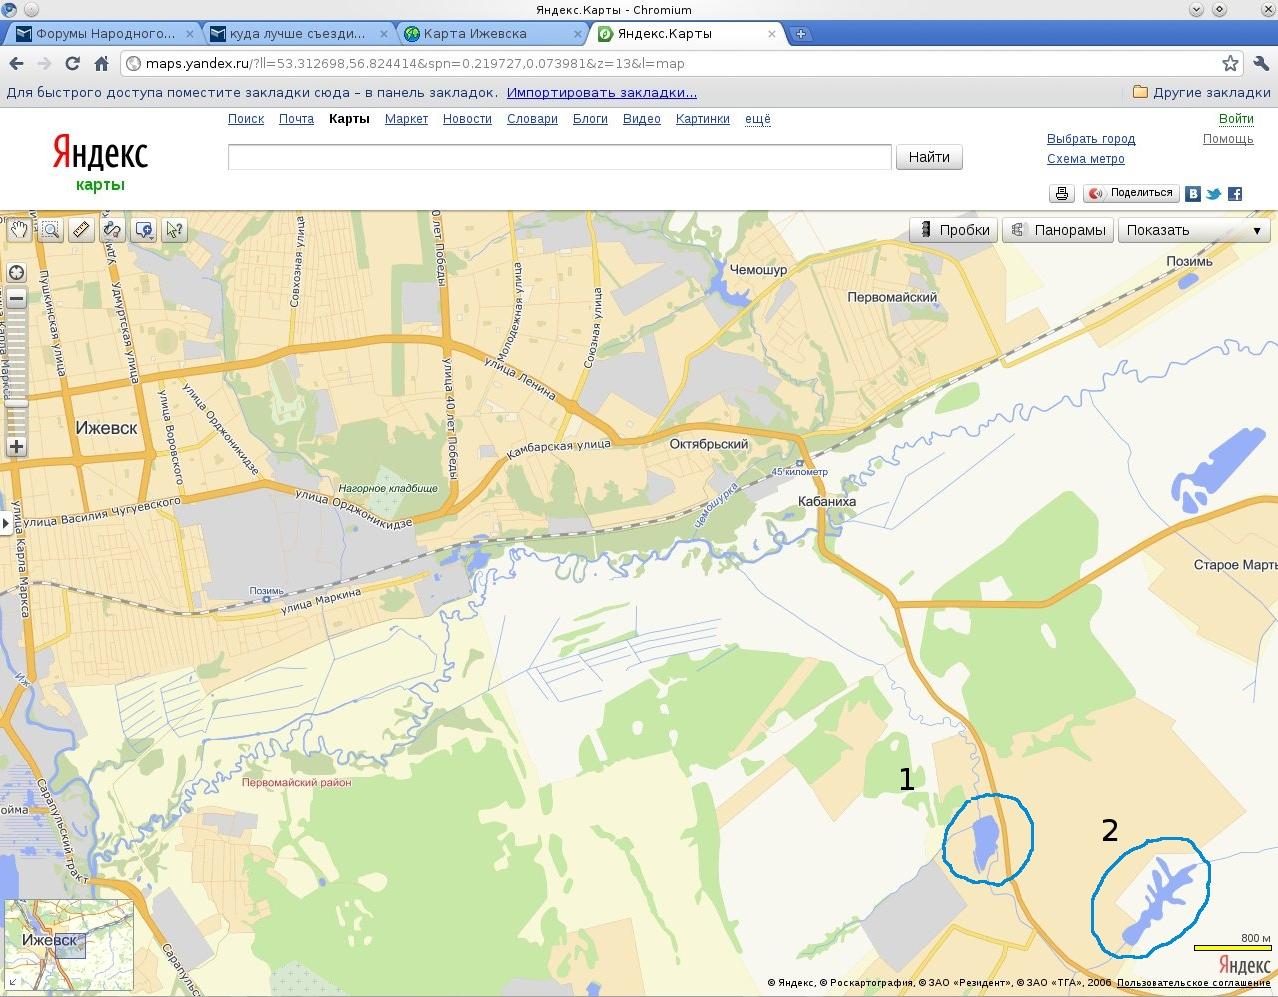Select the zoom-to-area magnifier tool
1278x997 pixels.
point(50,230)
